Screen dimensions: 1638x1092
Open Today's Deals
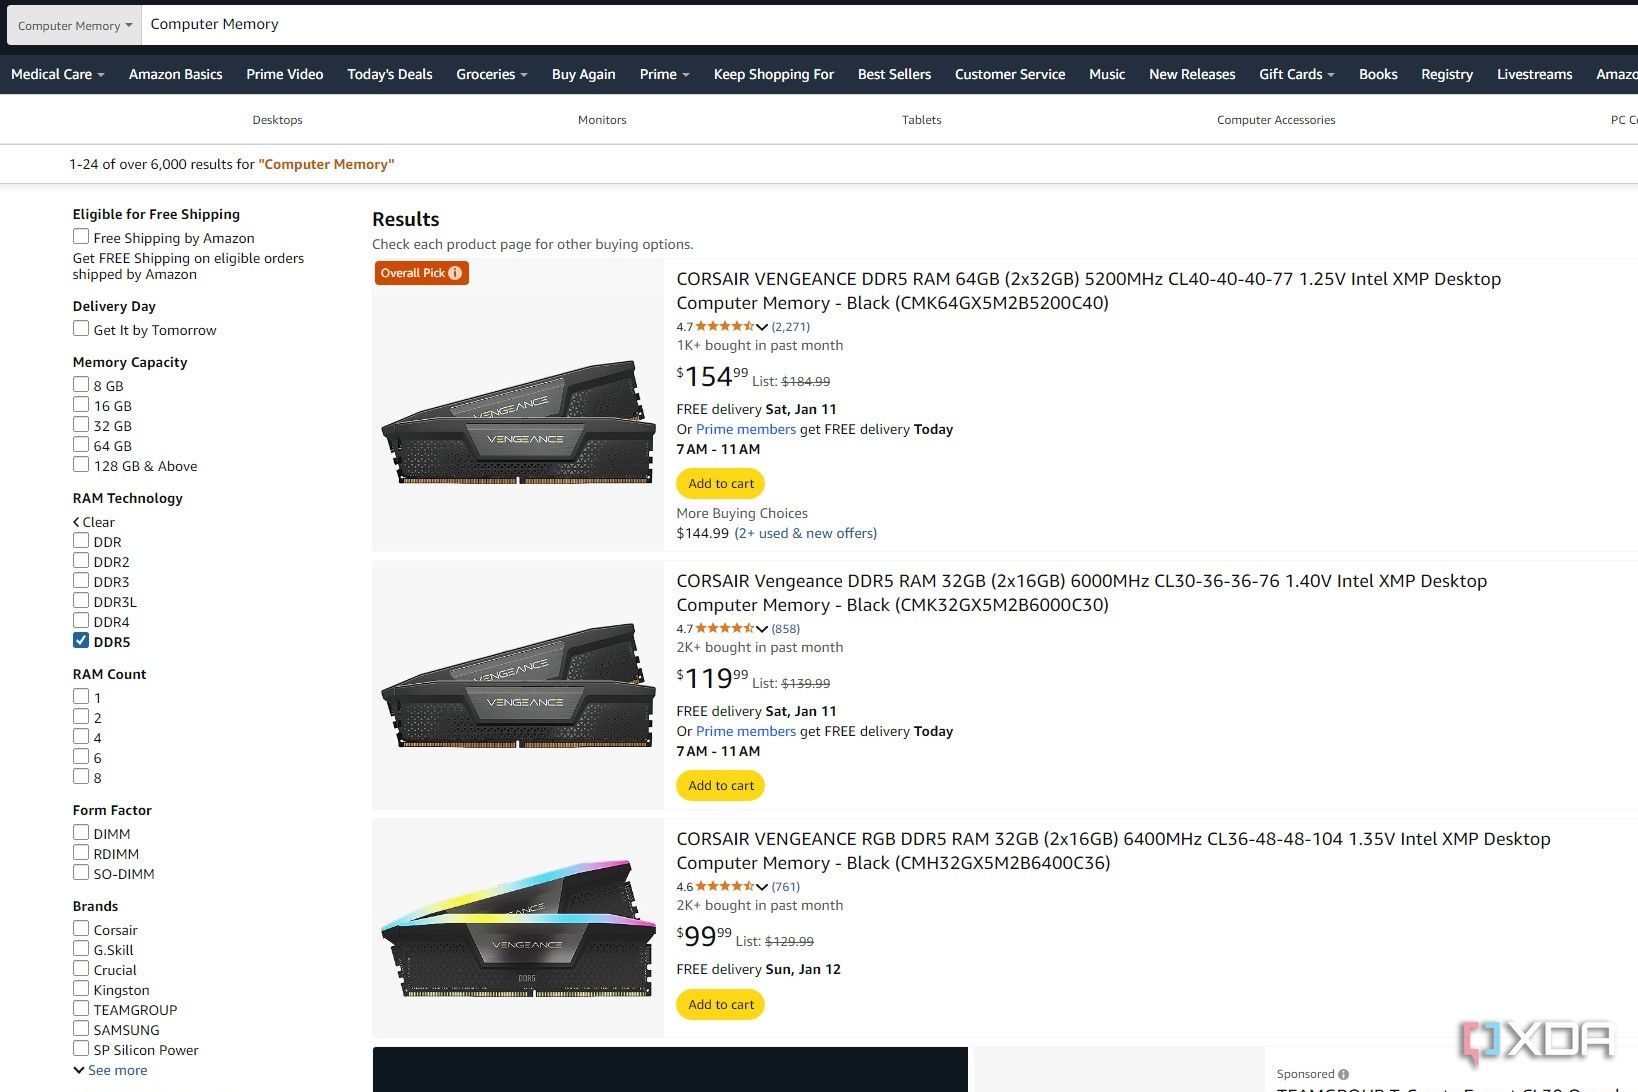click(x=390, y=74)
